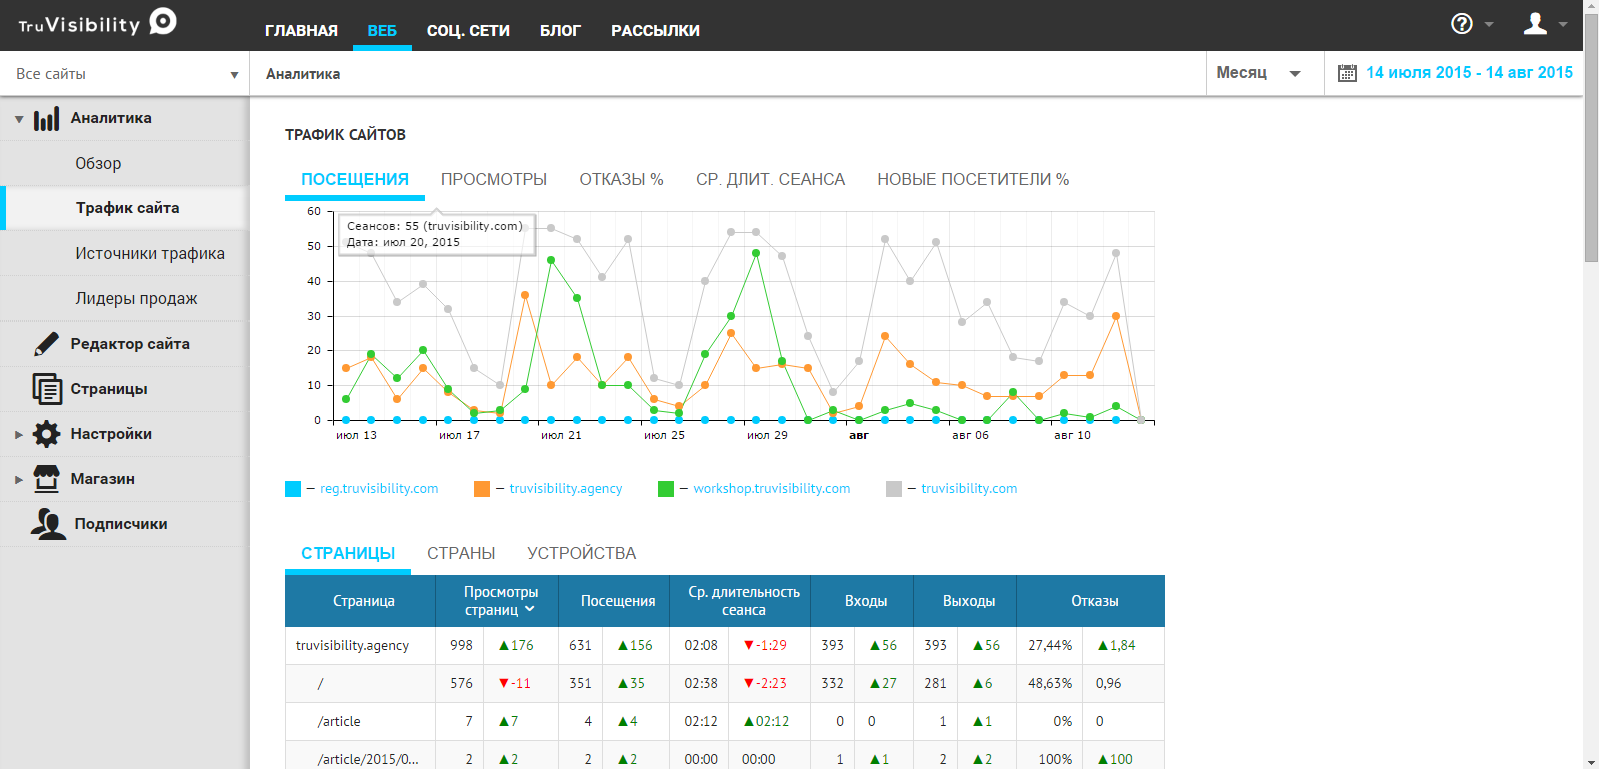Click the reg.truvisibility.com legend link
Viewport: 1599px width, 769px height.
coord(379,489)
